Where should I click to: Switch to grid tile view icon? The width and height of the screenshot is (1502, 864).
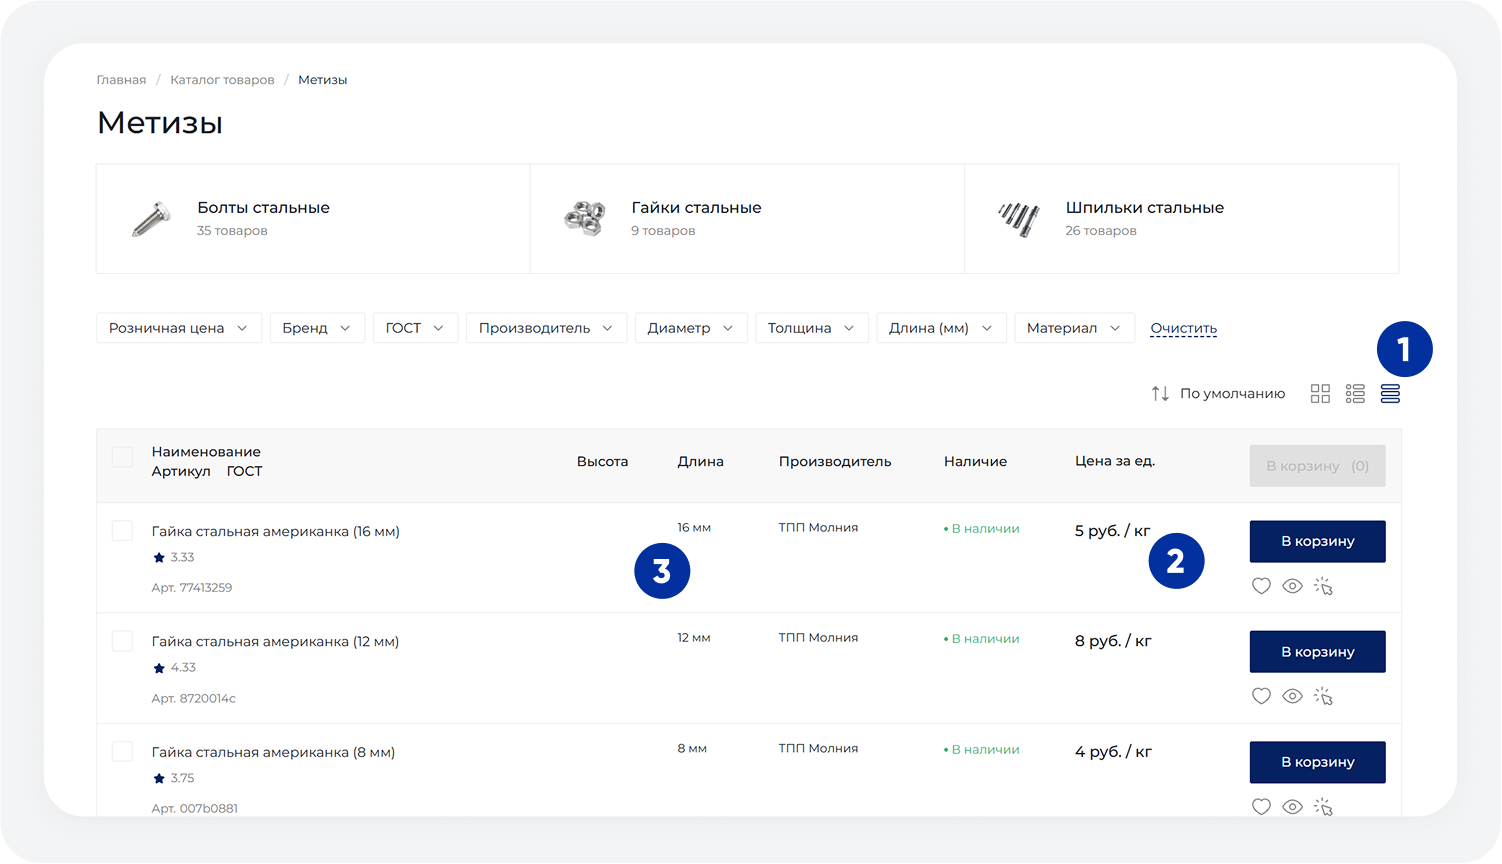pyautogui.click(x=1320, y=394)
